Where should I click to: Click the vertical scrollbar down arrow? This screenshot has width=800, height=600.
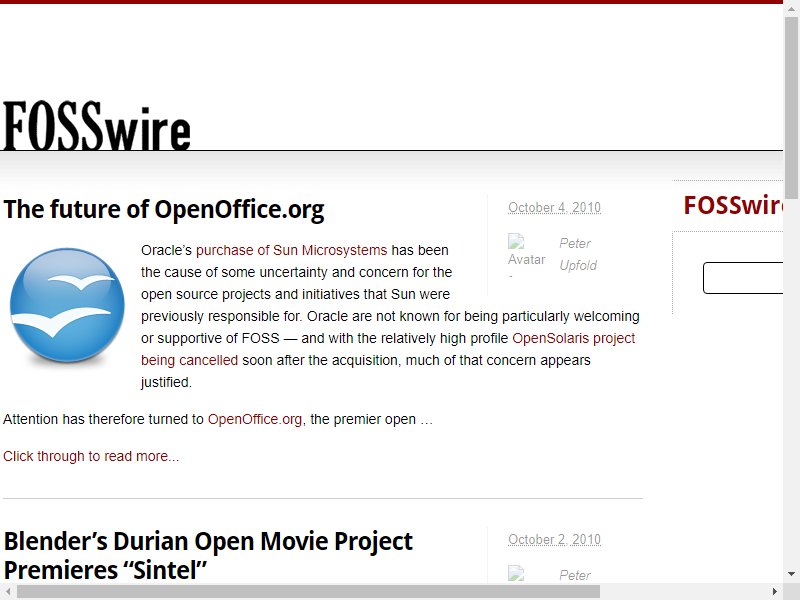click(x=791, y=574)
